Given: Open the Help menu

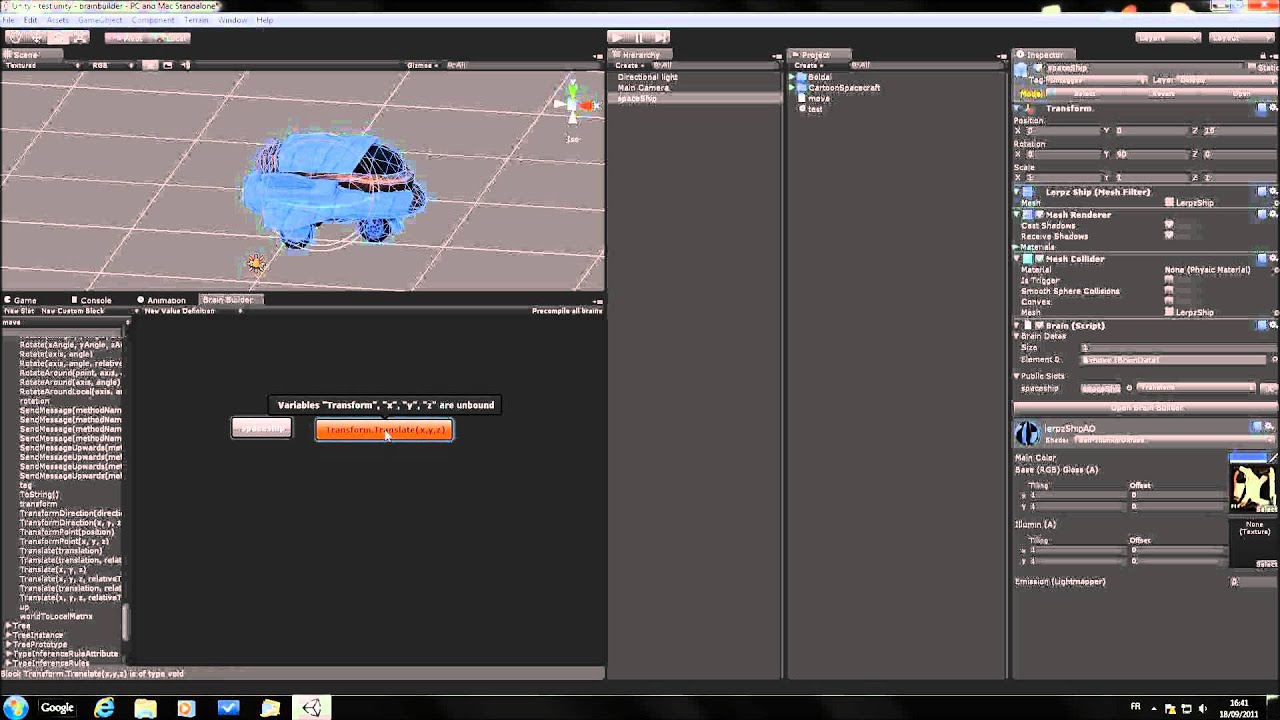Looking at the screenshot, I should (264, 20).
